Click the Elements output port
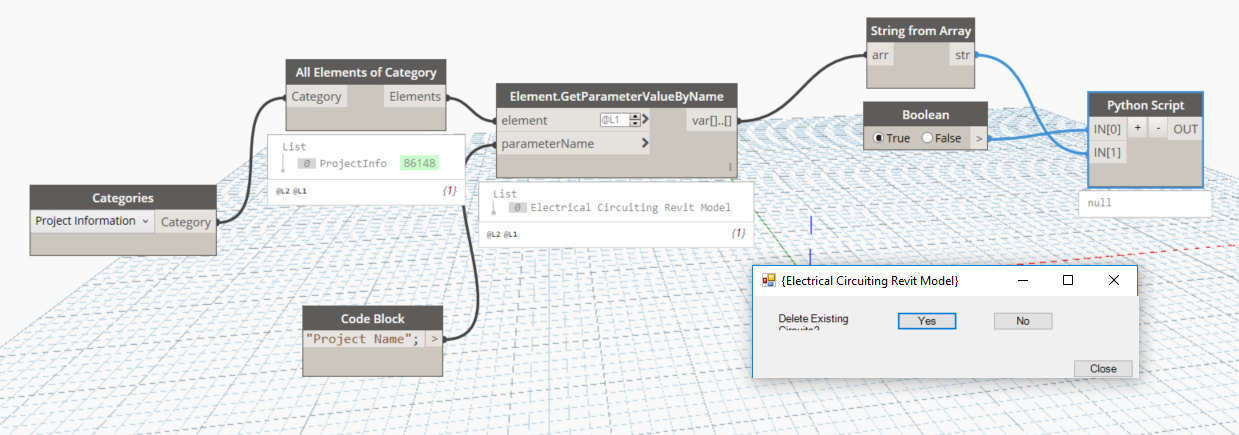The image size is (1239, 435). click(415, 97)
